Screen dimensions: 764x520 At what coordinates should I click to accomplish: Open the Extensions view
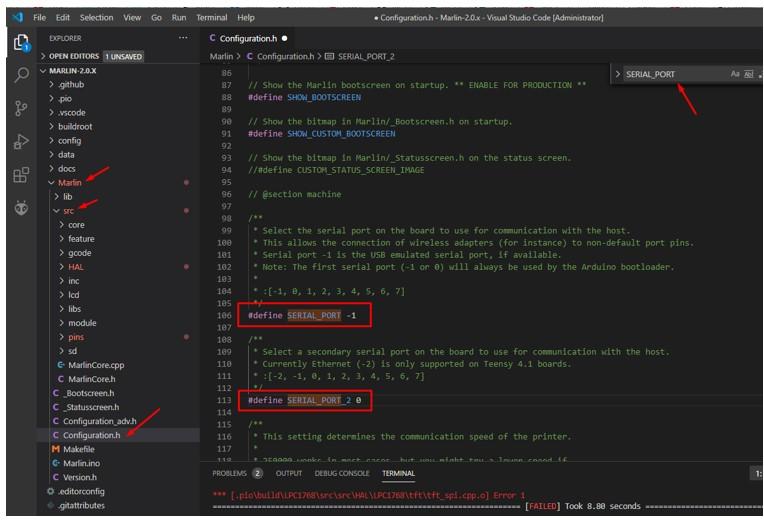(x=21, y=174)
